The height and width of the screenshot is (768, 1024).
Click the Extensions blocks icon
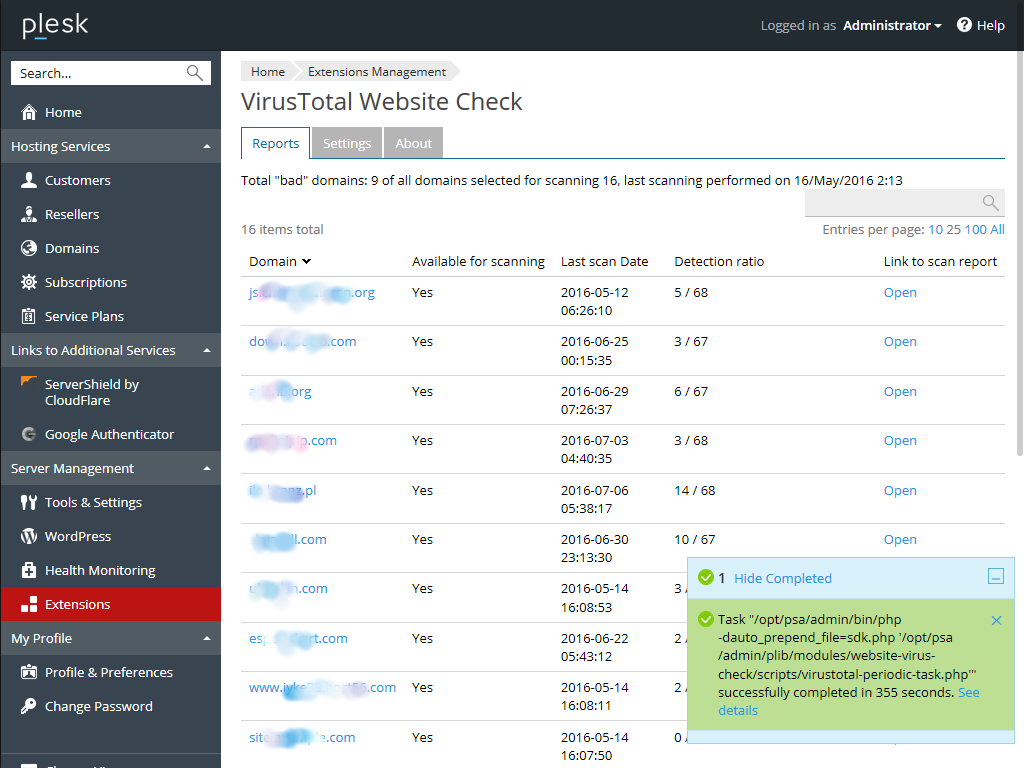point(29,604)
